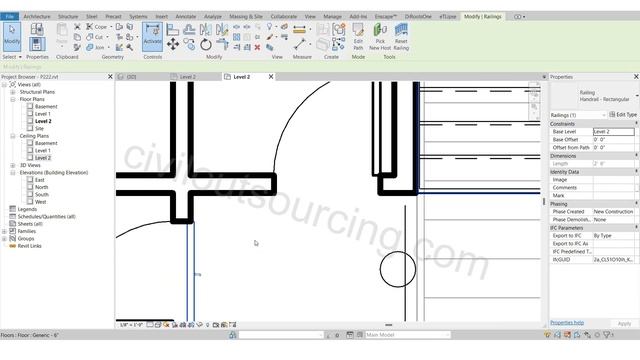This screenshot has height=360, width=640.
Task: Open the Railings (1) filter dropdown
Action: point(578,115)
